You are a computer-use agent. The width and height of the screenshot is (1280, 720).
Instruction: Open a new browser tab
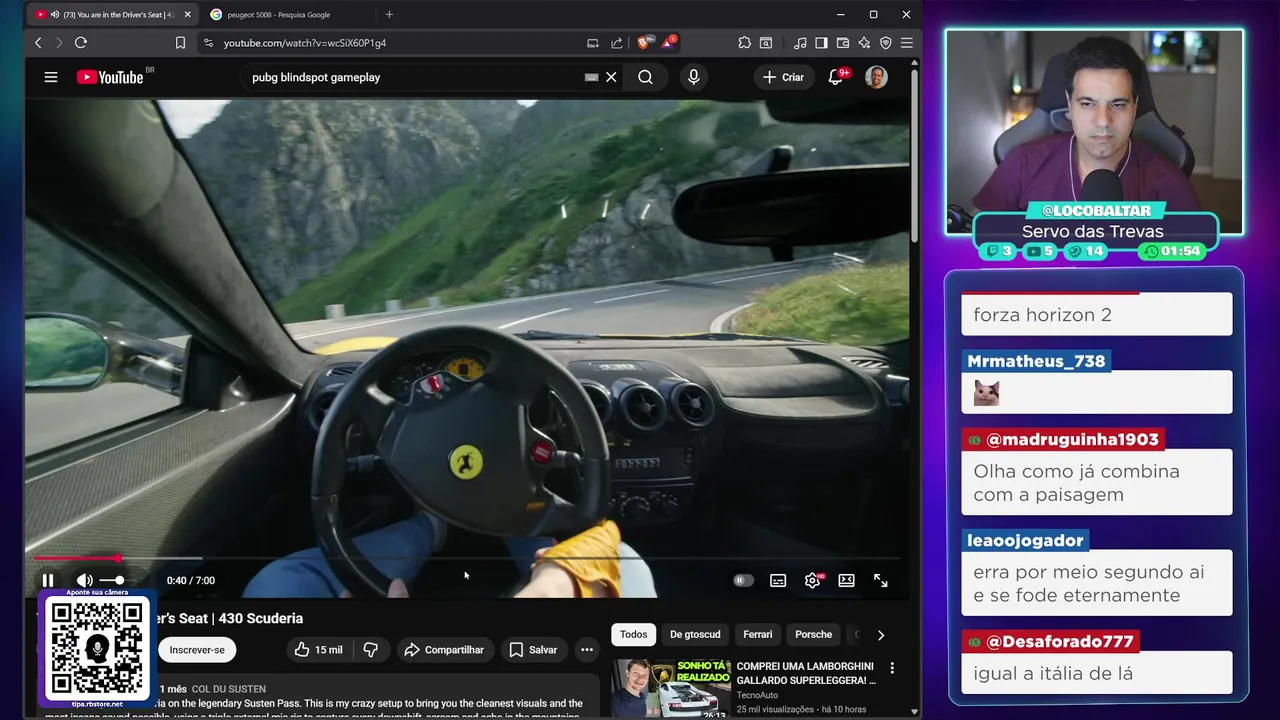coord(389,15)
